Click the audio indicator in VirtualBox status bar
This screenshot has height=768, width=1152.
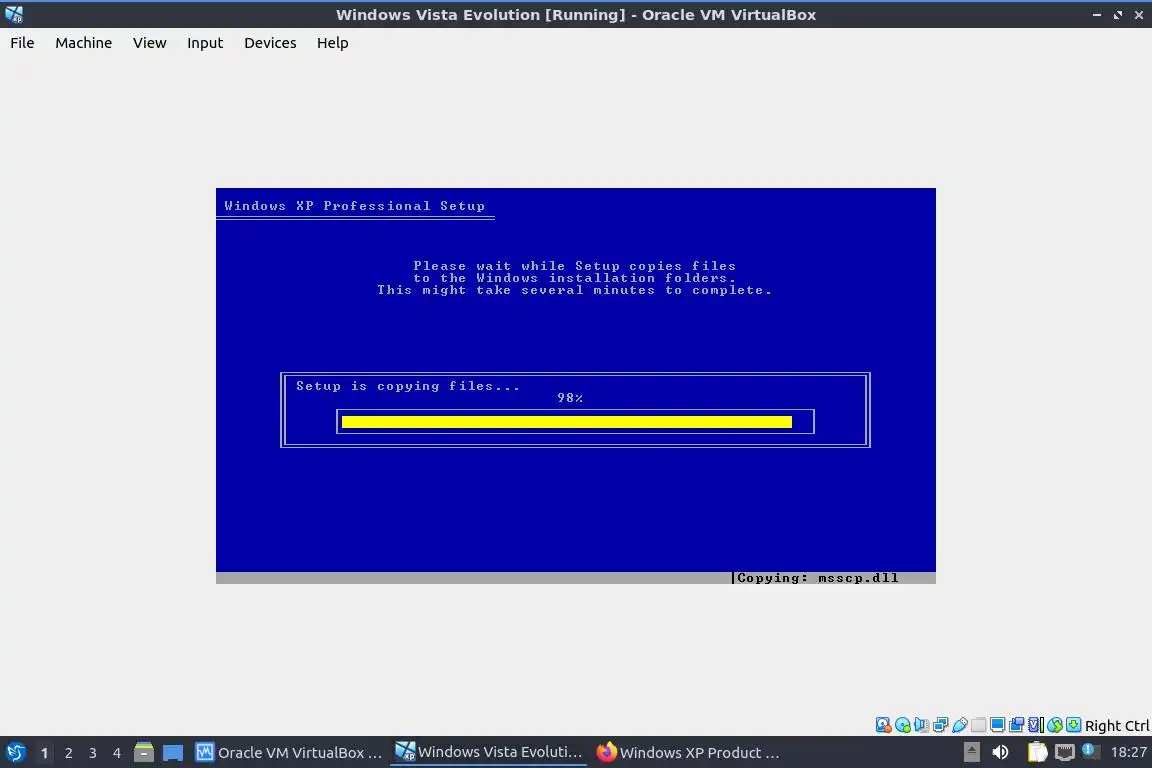tap(921, 725)
